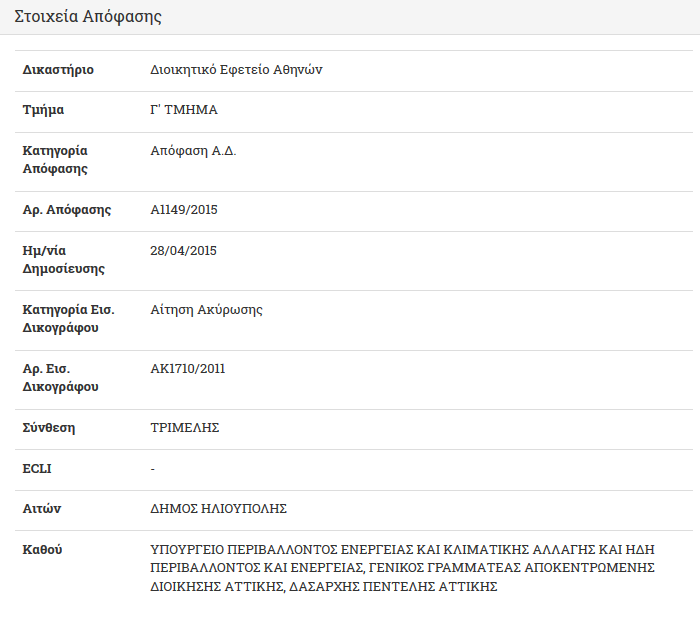Screen dimensions: 700x626
Task: Click the Κατηγορία Εισ. Δικογράφου label
Action: point(69,319)
